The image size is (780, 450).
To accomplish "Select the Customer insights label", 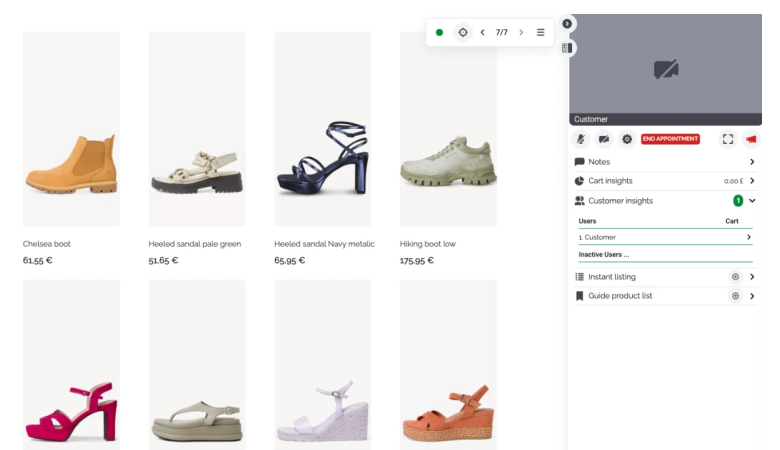I will [x=620, y=201].
